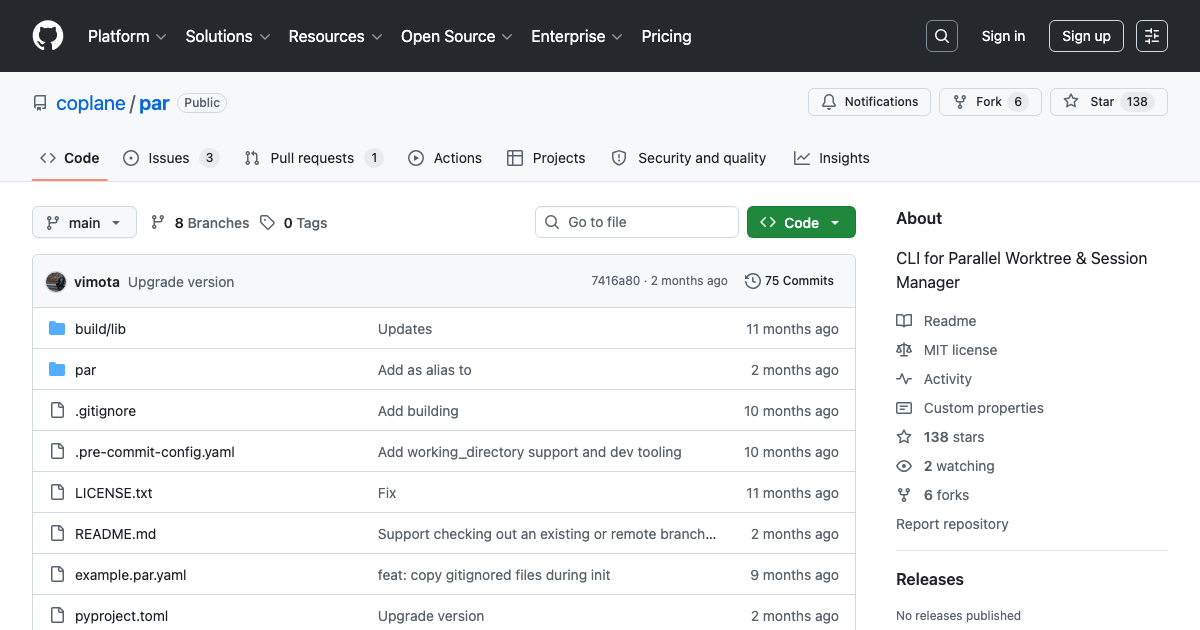Screen dimensions: 1200x630
Task: Open the Pricing page
Action: click(666, 36)
